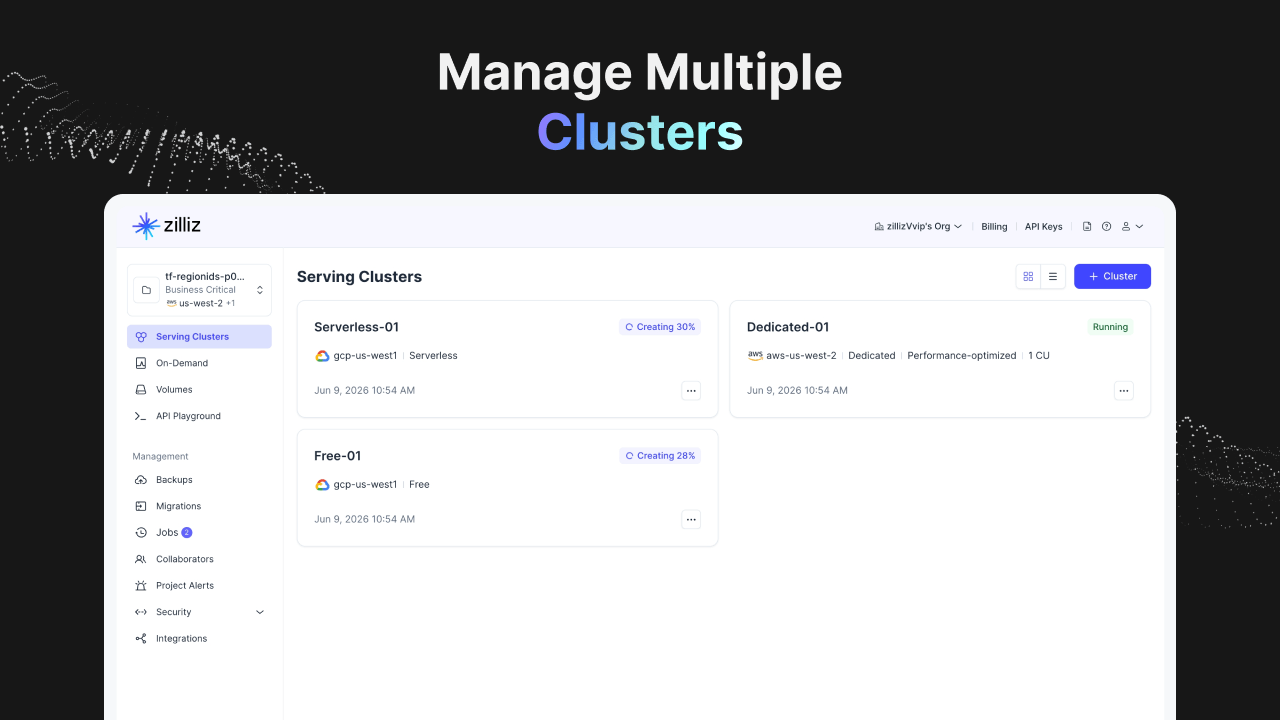Open the project selector tf-regionids

pos(199,290)
